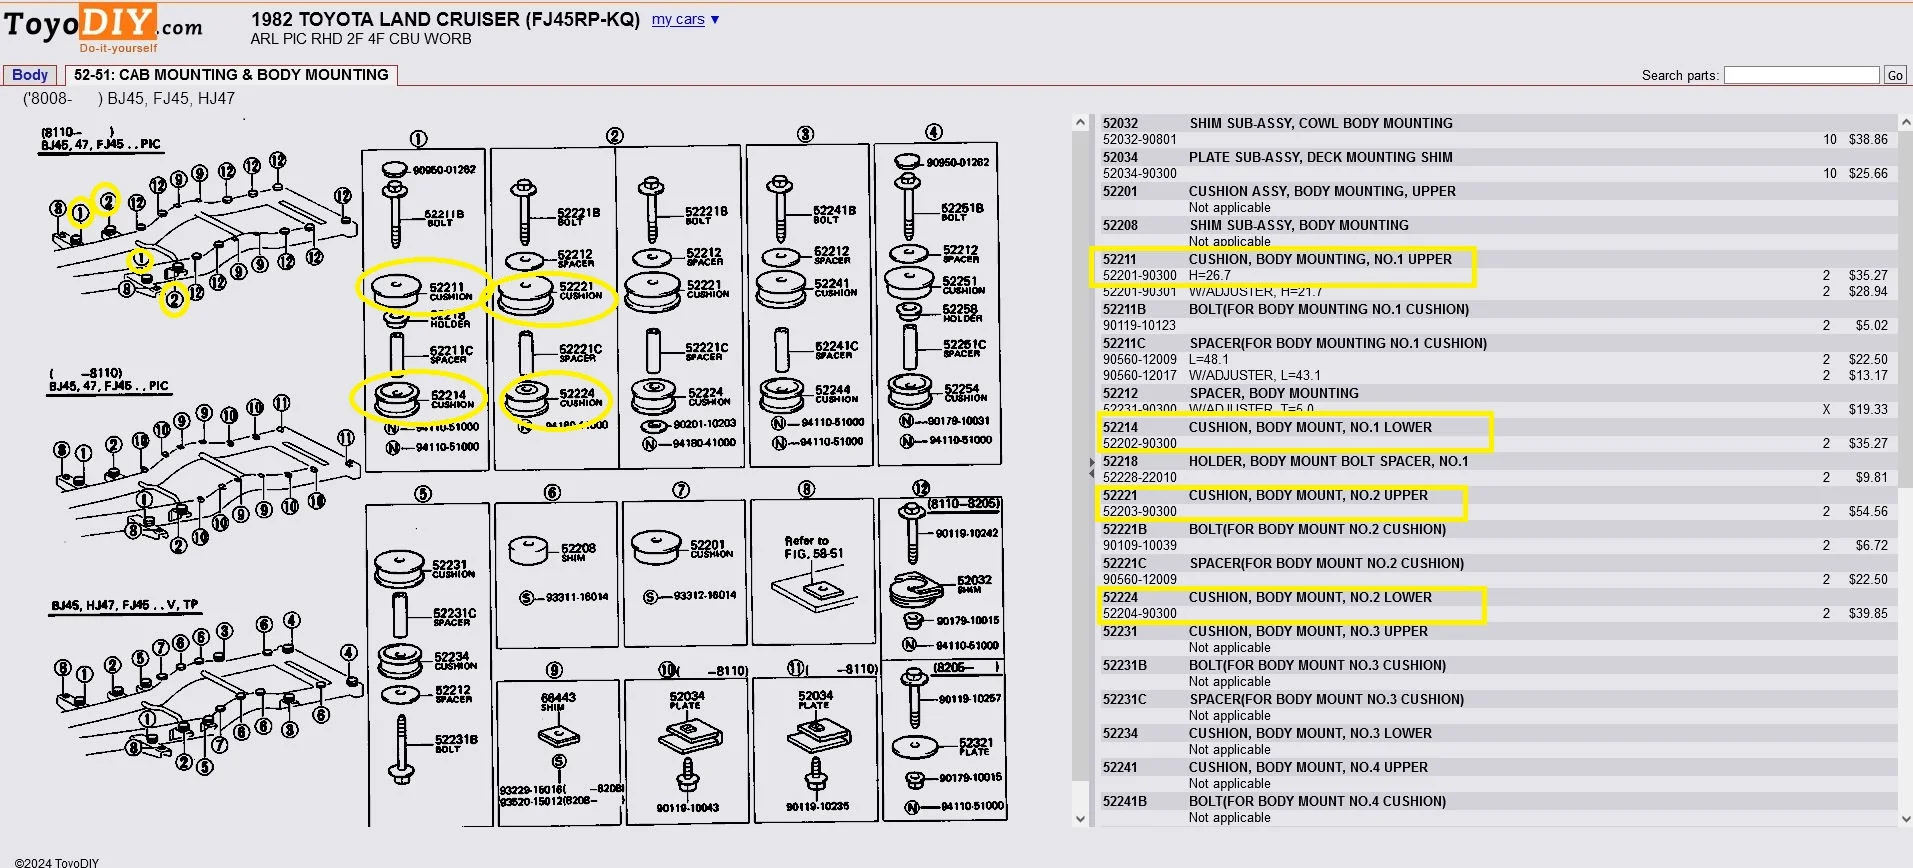The image size is (1913, 868).
Task: Click the 68443 shim drawing in panel 9
Action: pos(559,737)
